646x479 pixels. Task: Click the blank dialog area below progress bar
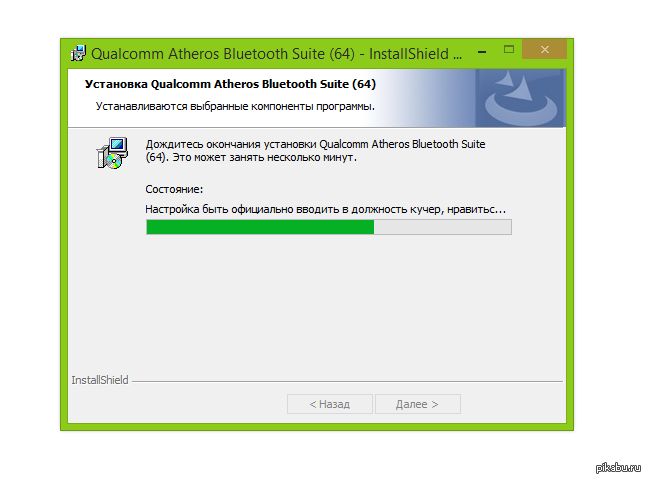[x=317, y=305]
